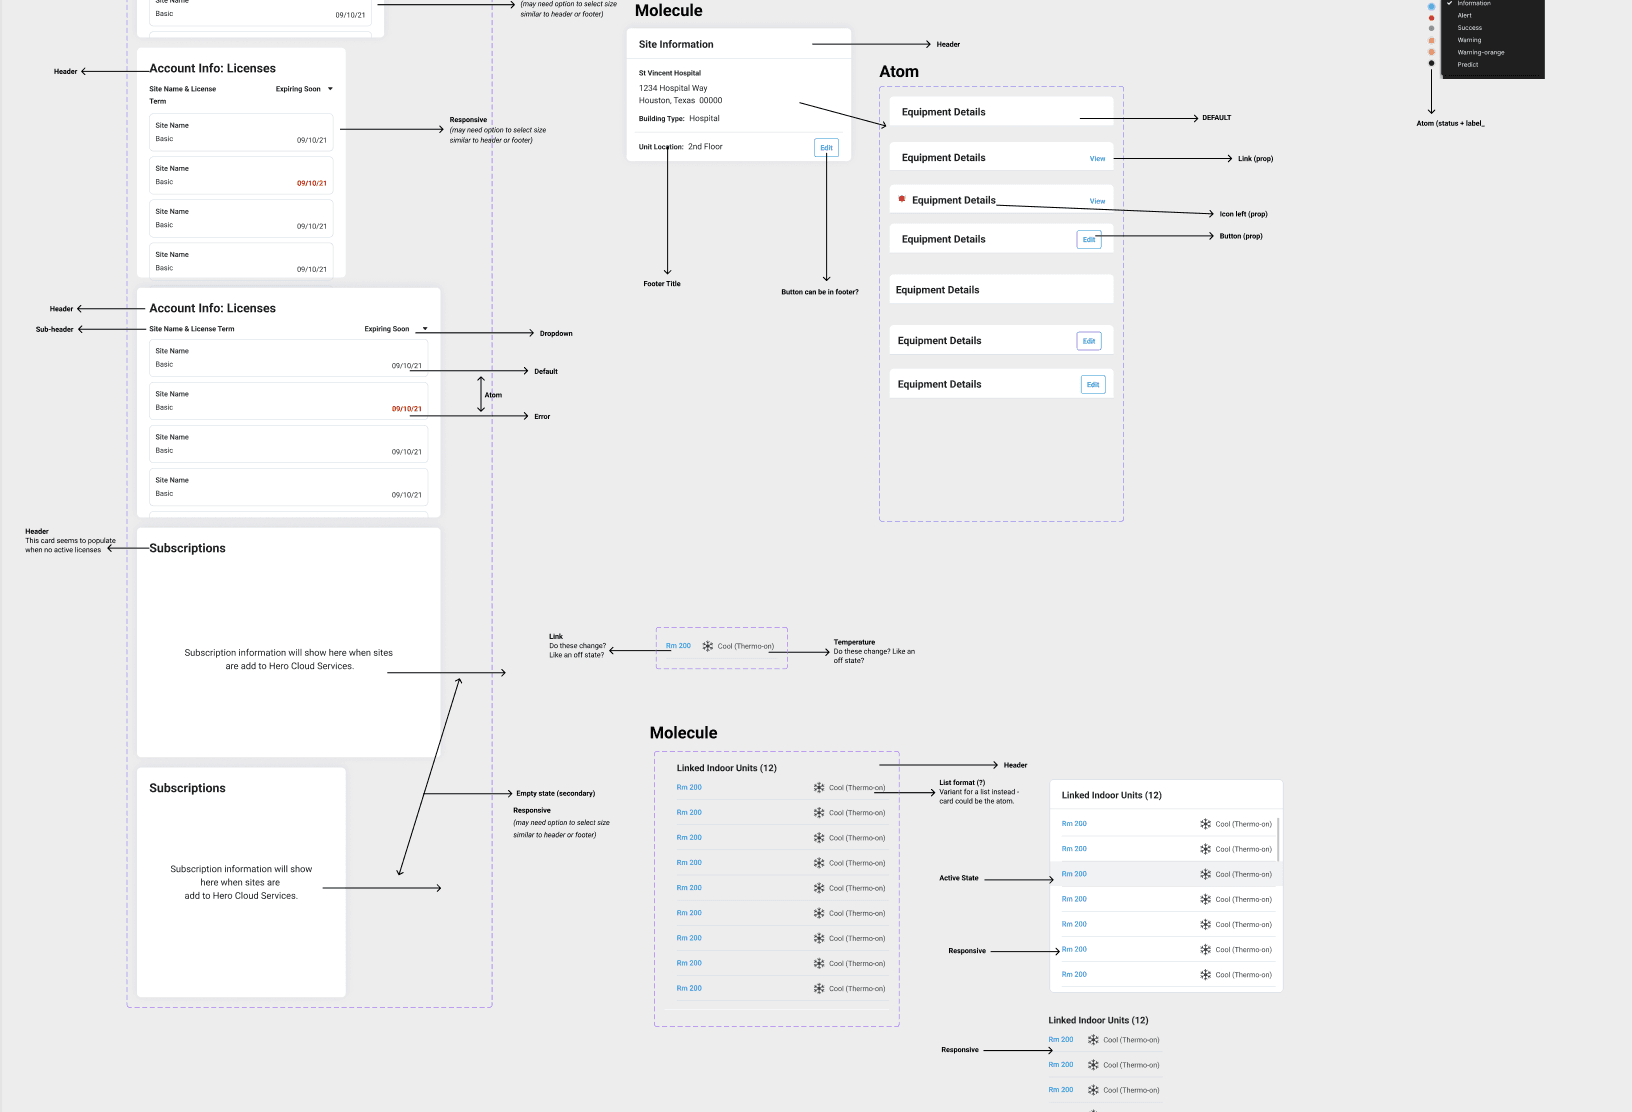This screenshot has height=1112, width=1632.
Task: Select the Atom heading above Equipment Details cards
Action: pyautogui.click(x=899, y=72)
